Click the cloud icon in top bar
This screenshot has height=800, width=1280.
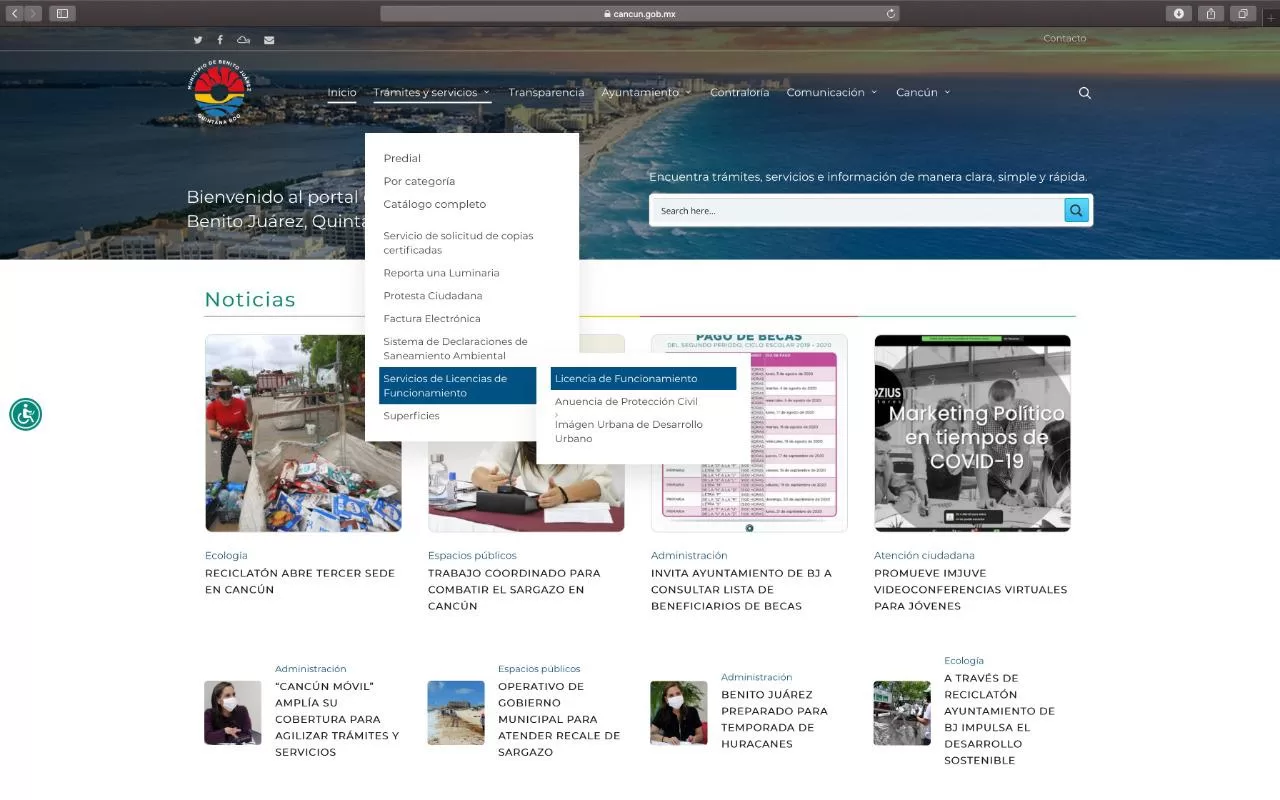[243, 40]
